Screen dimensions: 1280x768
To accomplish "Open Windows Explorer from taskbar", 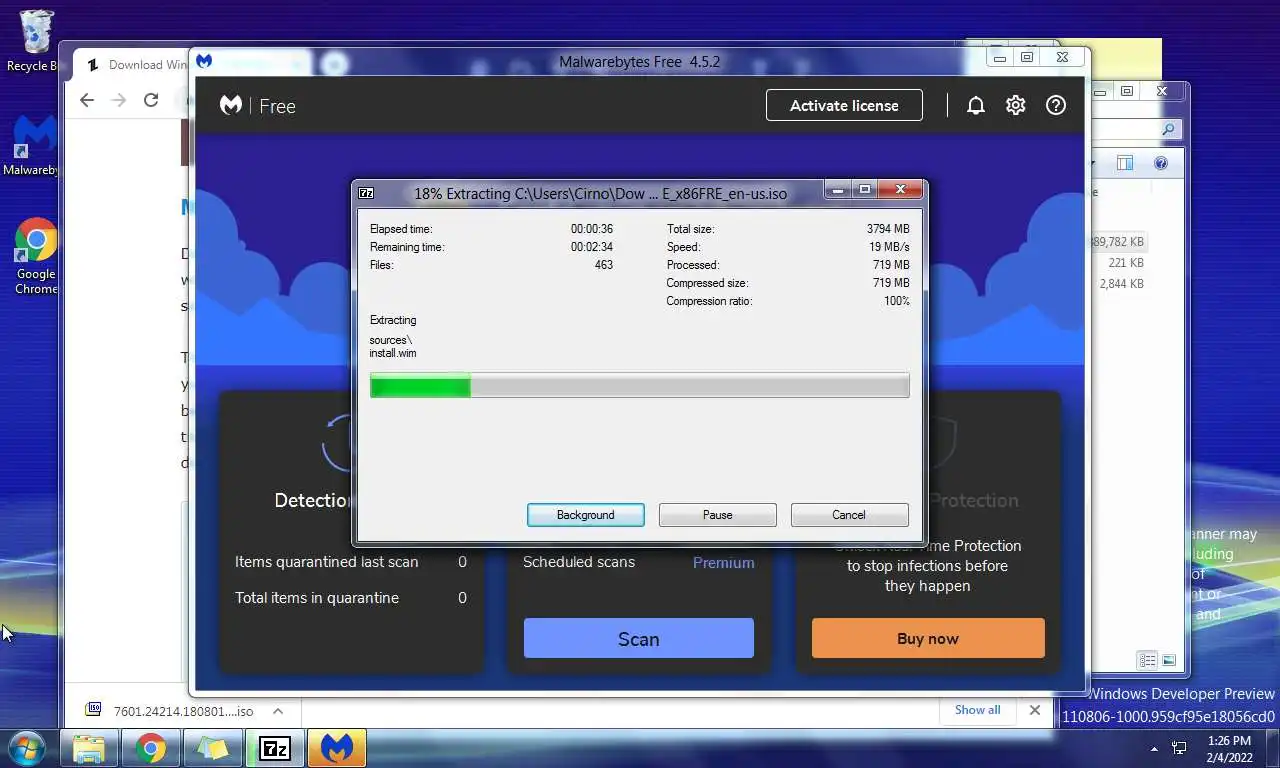I will click(x=89, y=748).
